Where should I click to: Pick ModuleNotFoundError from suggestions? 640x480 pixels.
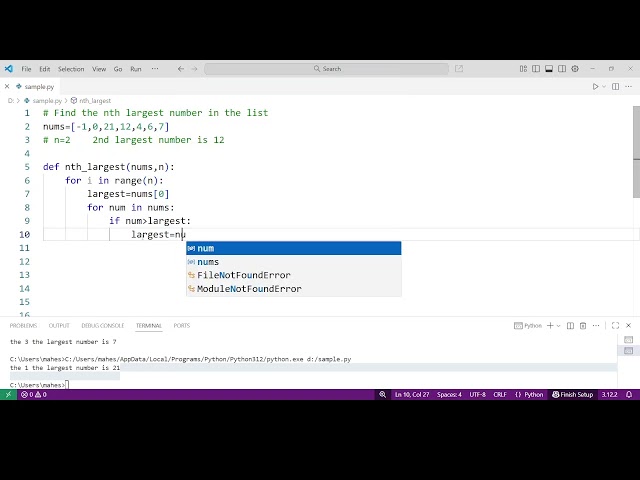(x=293, y=289)
